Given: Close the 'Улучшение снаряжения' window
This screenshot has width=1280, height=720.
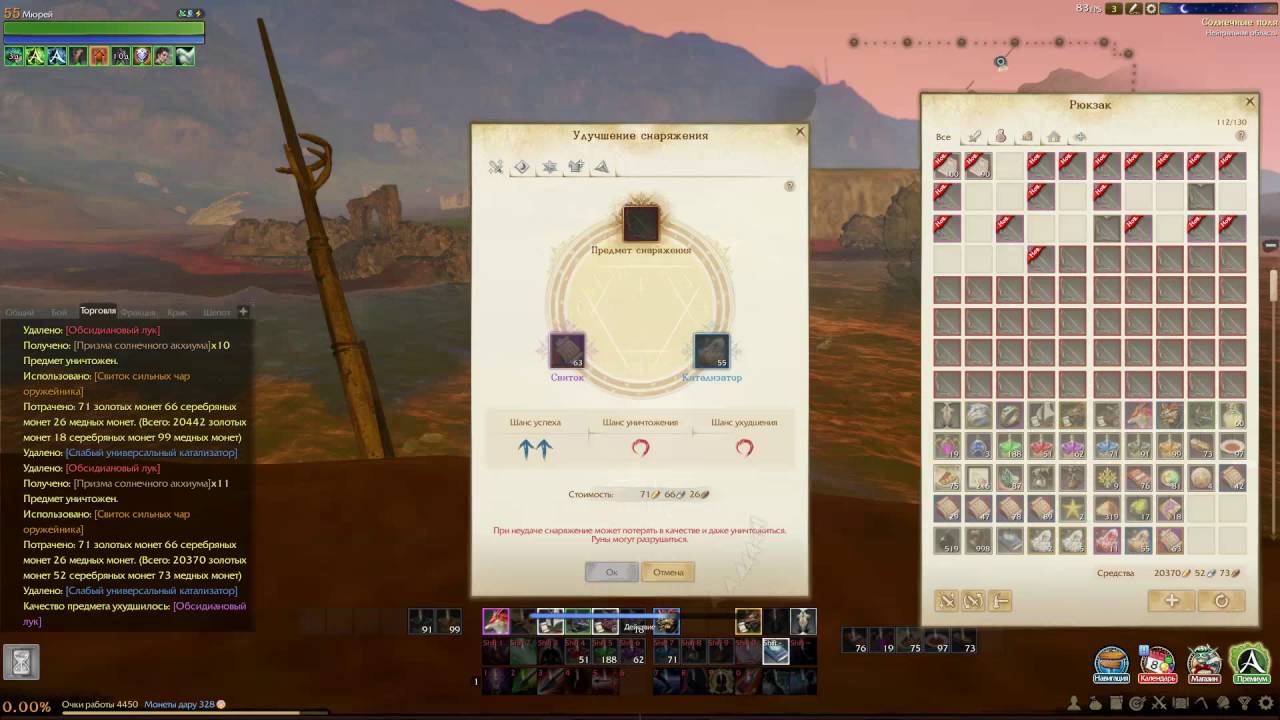Looking at the screenshot, I should coord(799,131).
